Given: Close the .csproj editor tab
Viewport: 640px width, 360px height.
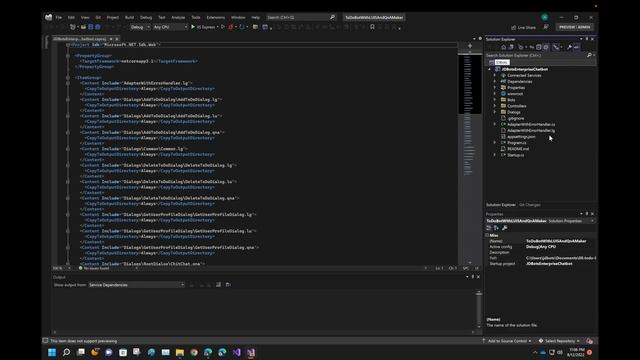Looking at the screenshot, I should tap(117, 39).
